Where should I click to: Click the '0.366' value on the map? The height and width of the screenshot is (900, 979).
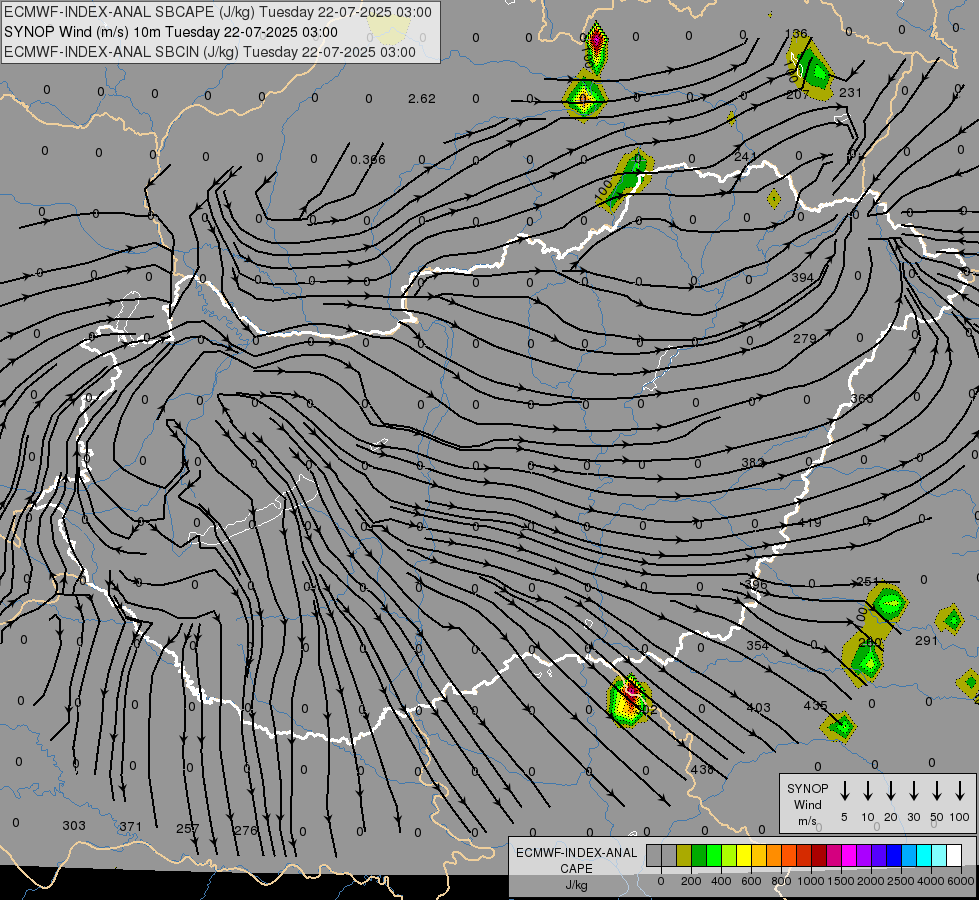coord(368,160)
